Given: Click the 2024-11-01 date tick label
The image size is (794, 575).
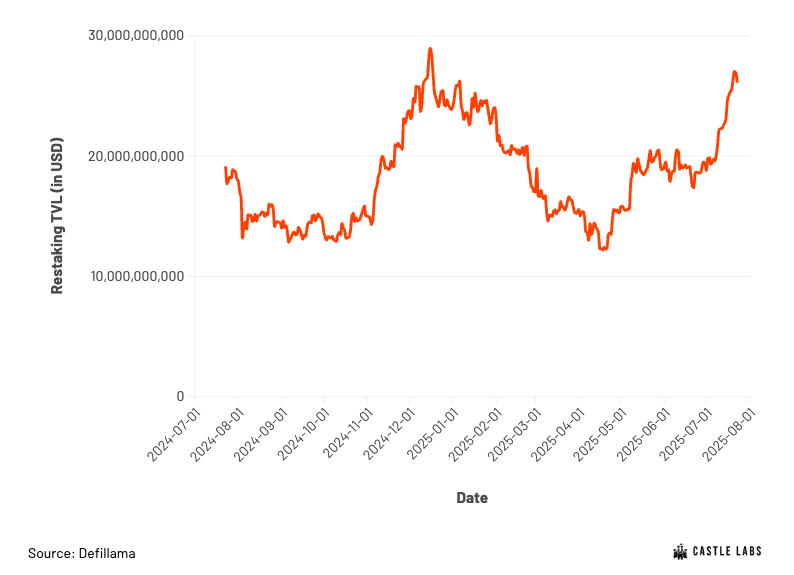Looking at the screenshot, I should (346, 435).
